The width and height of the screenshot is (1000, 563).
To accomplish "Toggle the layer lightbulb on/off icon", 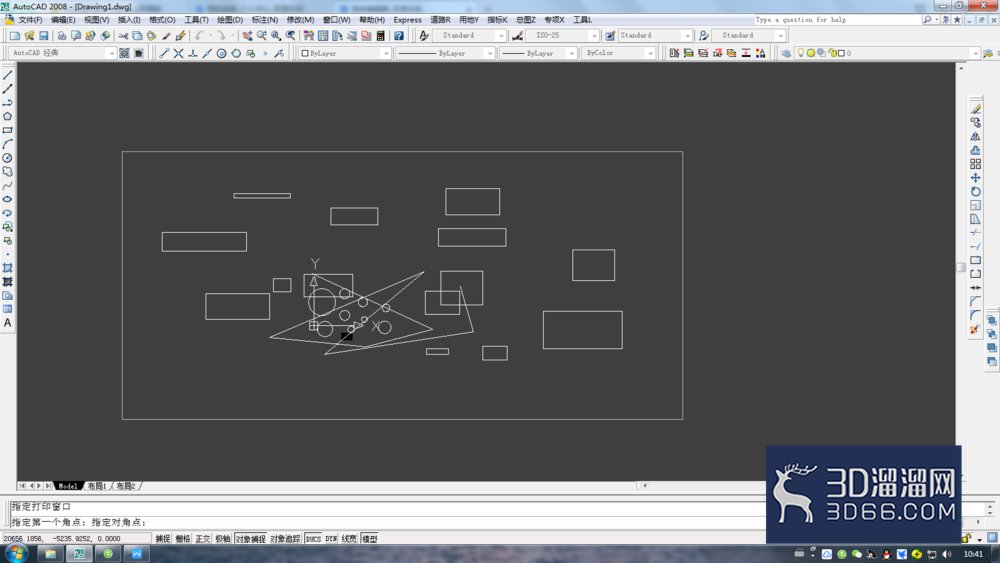I will [x=801, y=53].
